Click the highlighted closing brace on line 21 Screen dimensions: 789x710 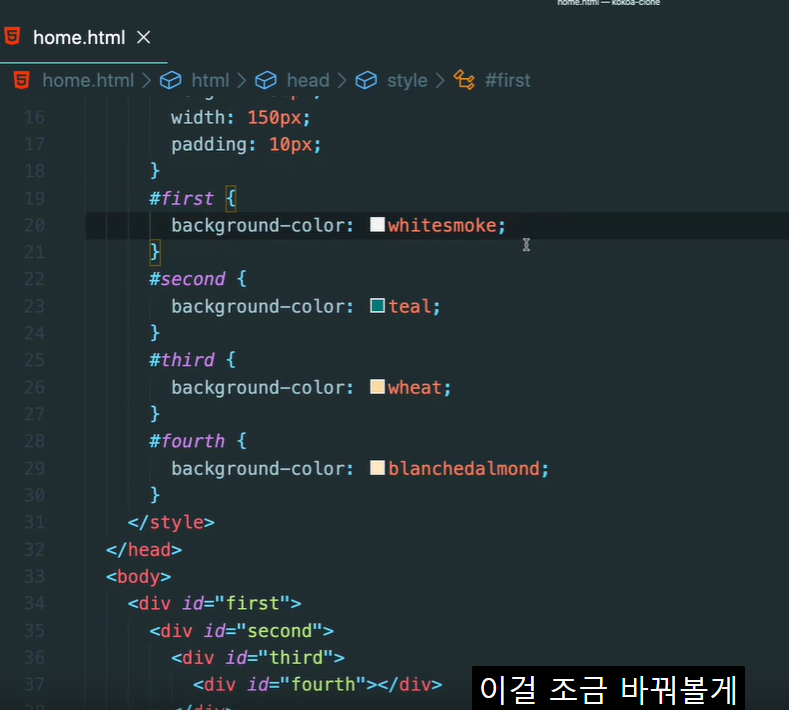[155, 252]
